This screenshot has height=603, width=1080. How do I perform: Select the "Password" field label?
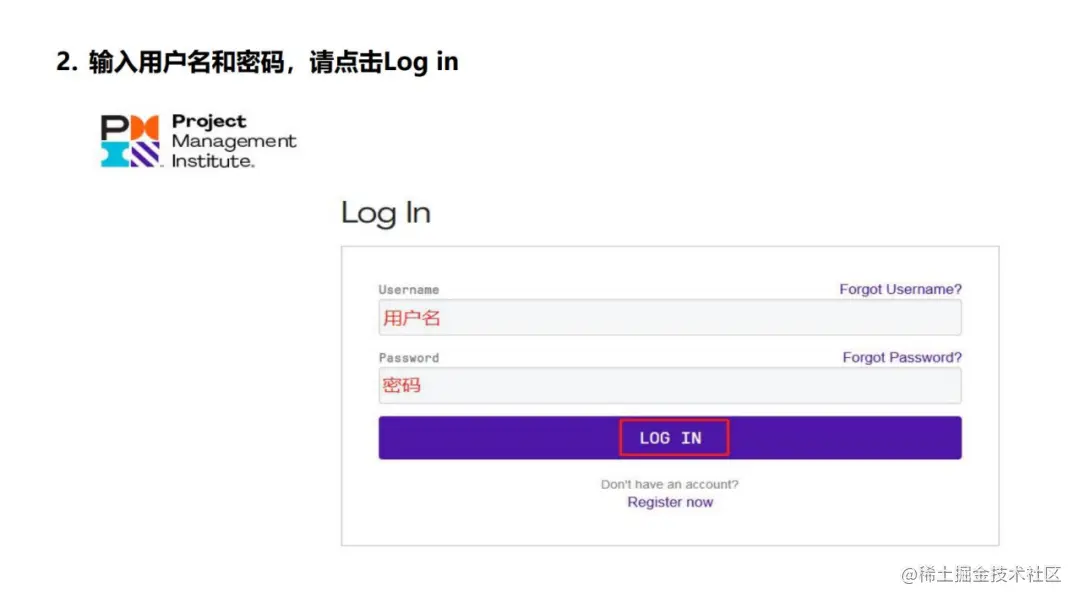click(x=408, y=358)
